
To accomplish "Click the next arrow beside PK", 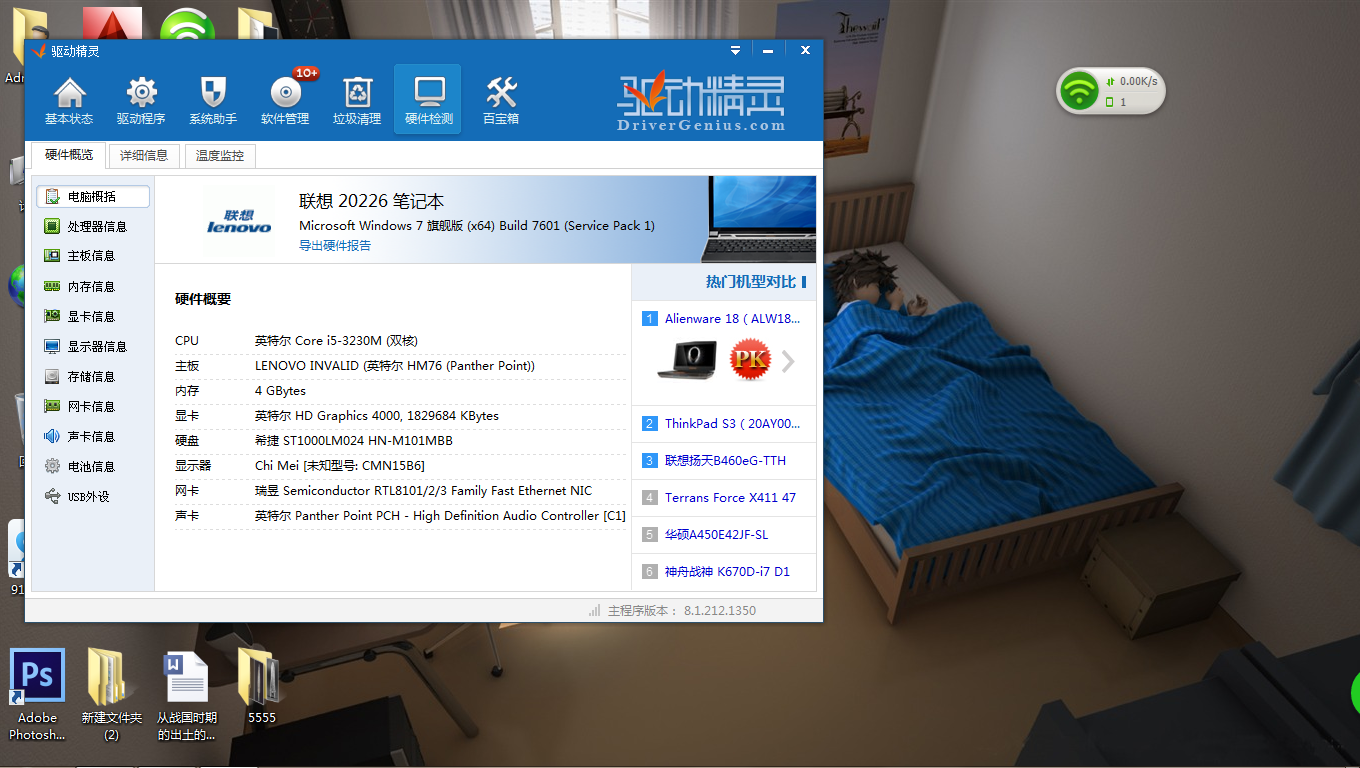I will (789, 361).
